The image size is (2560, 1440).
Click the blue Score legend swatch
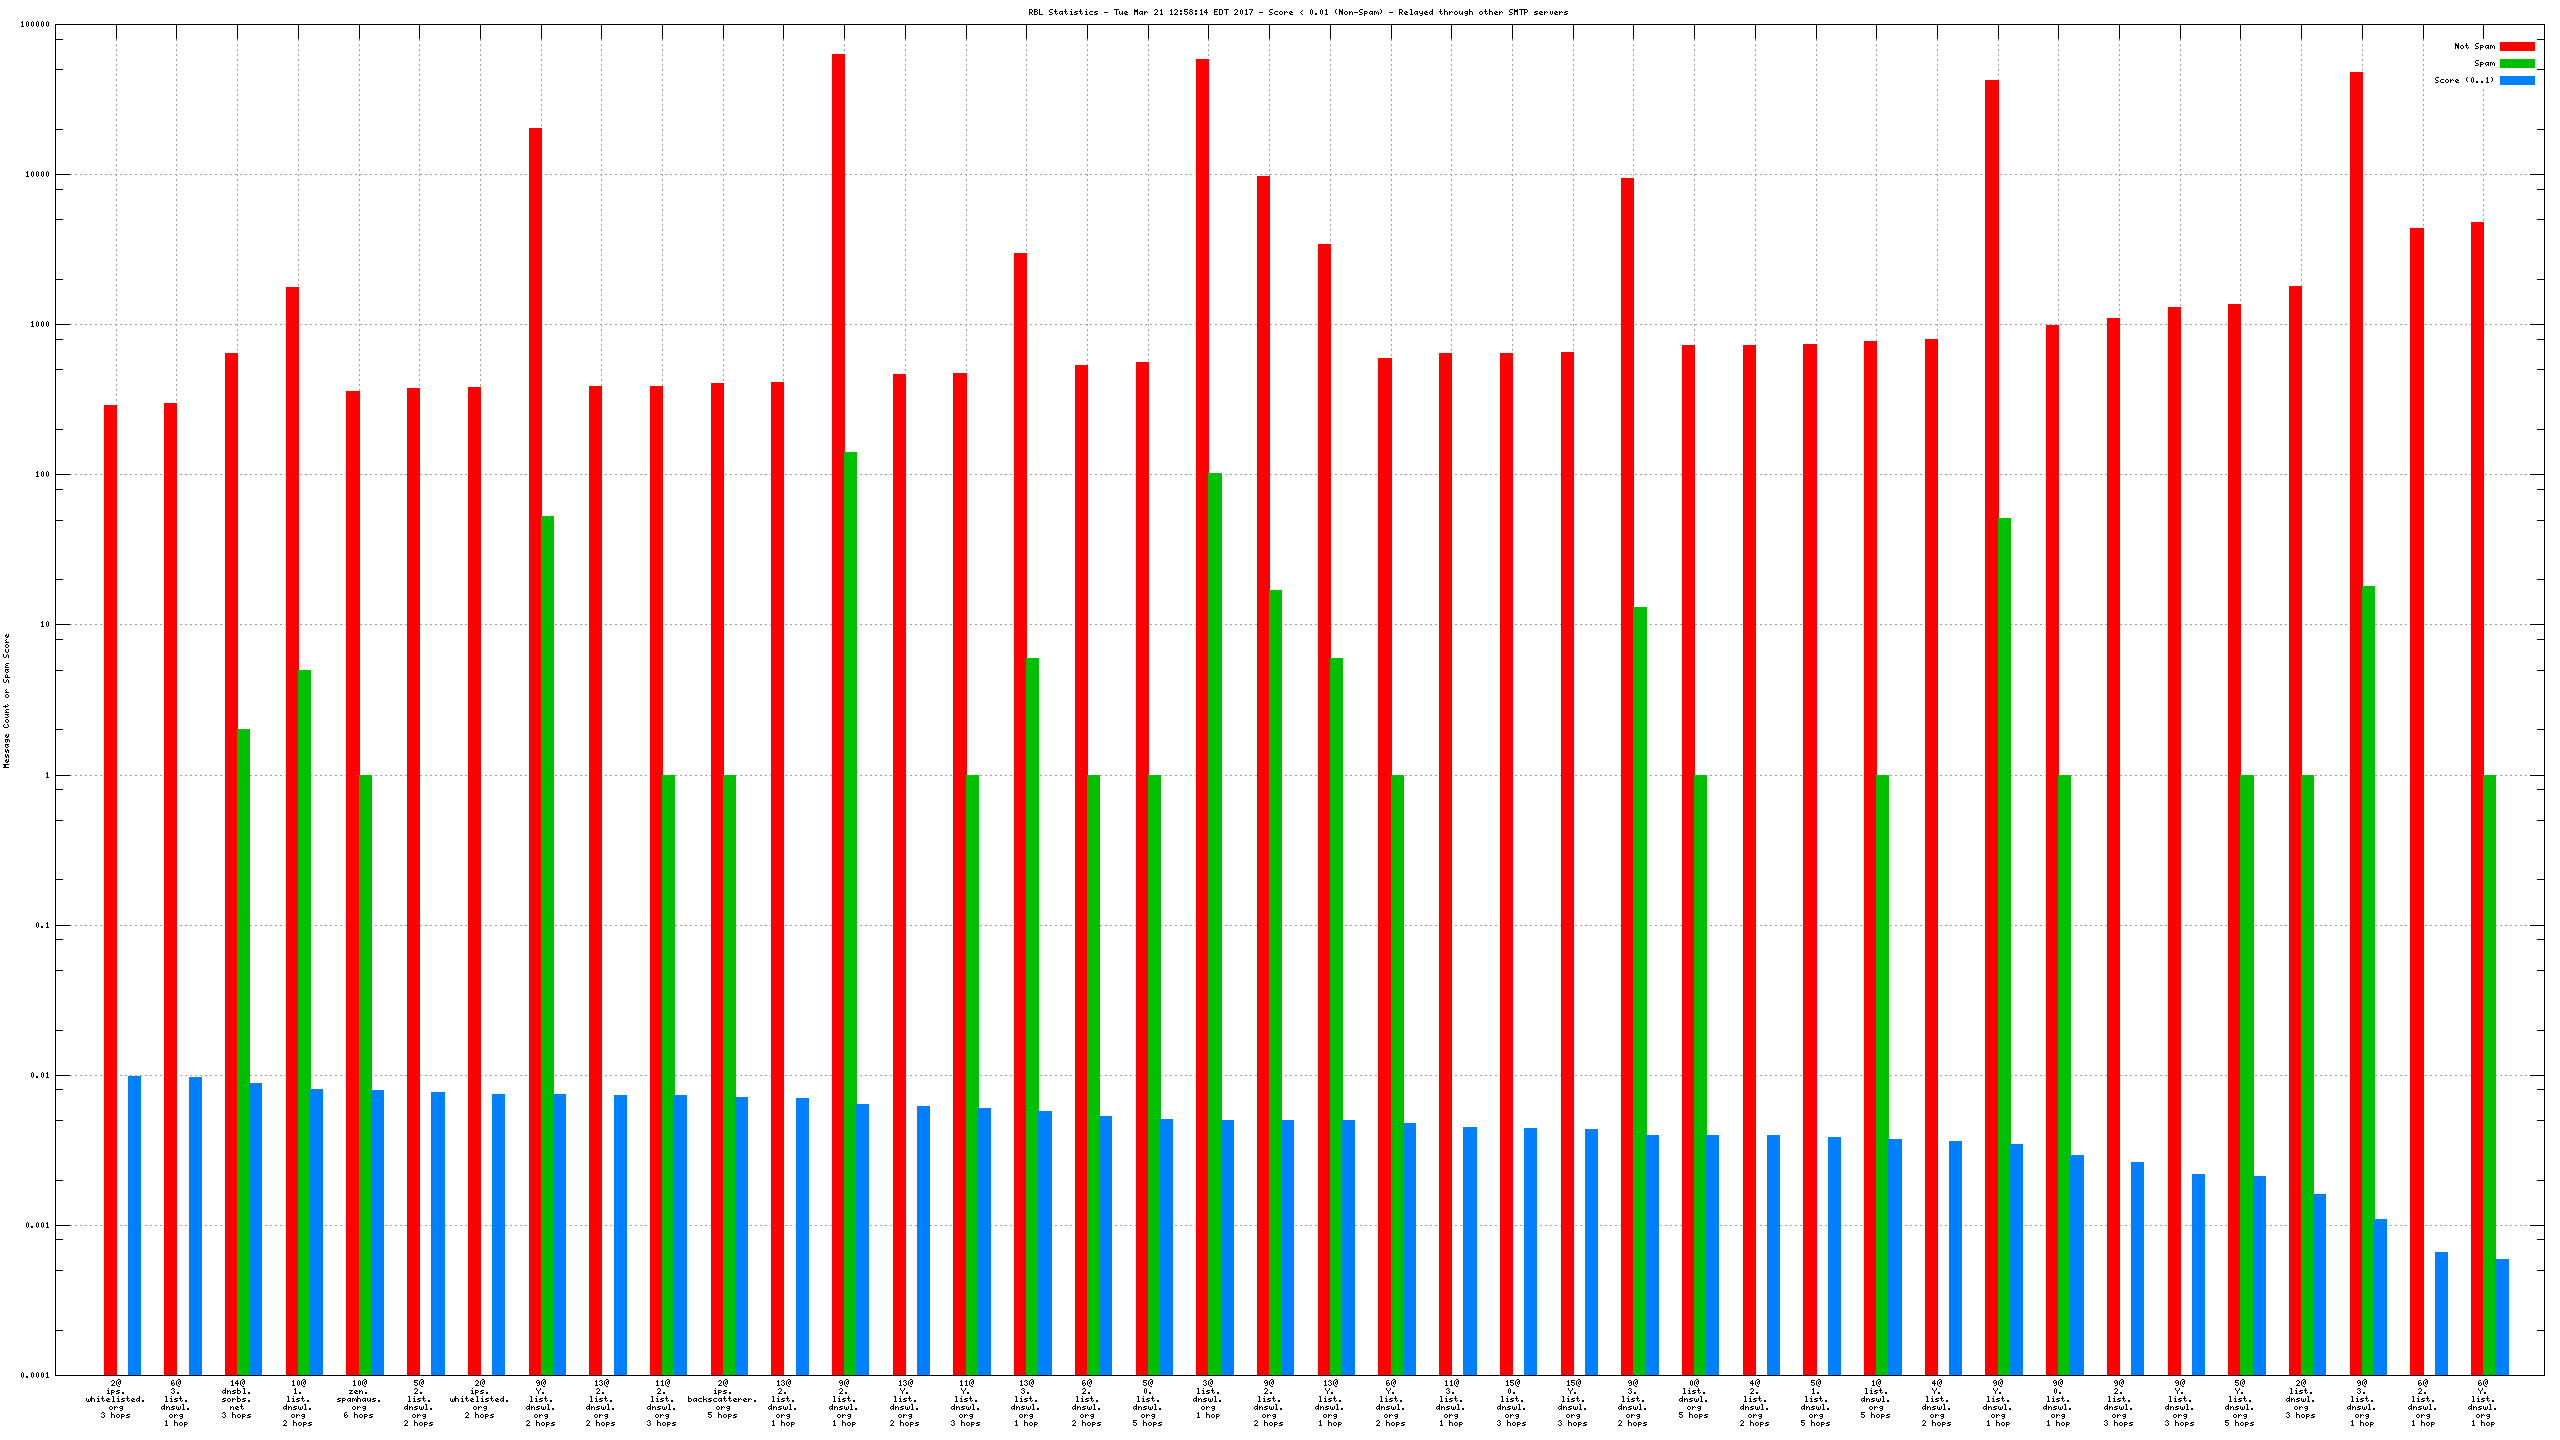click(2516, 80)
